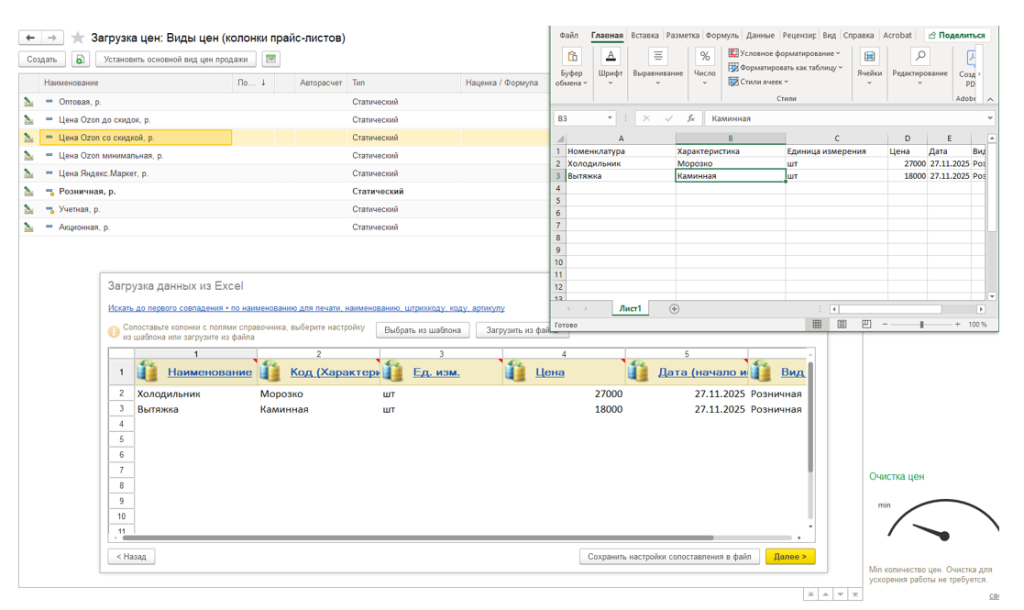Open the Шрифт font group icon in Excel
The height and width of the screenshot is (610, 1024).
[x=610, y=57]
